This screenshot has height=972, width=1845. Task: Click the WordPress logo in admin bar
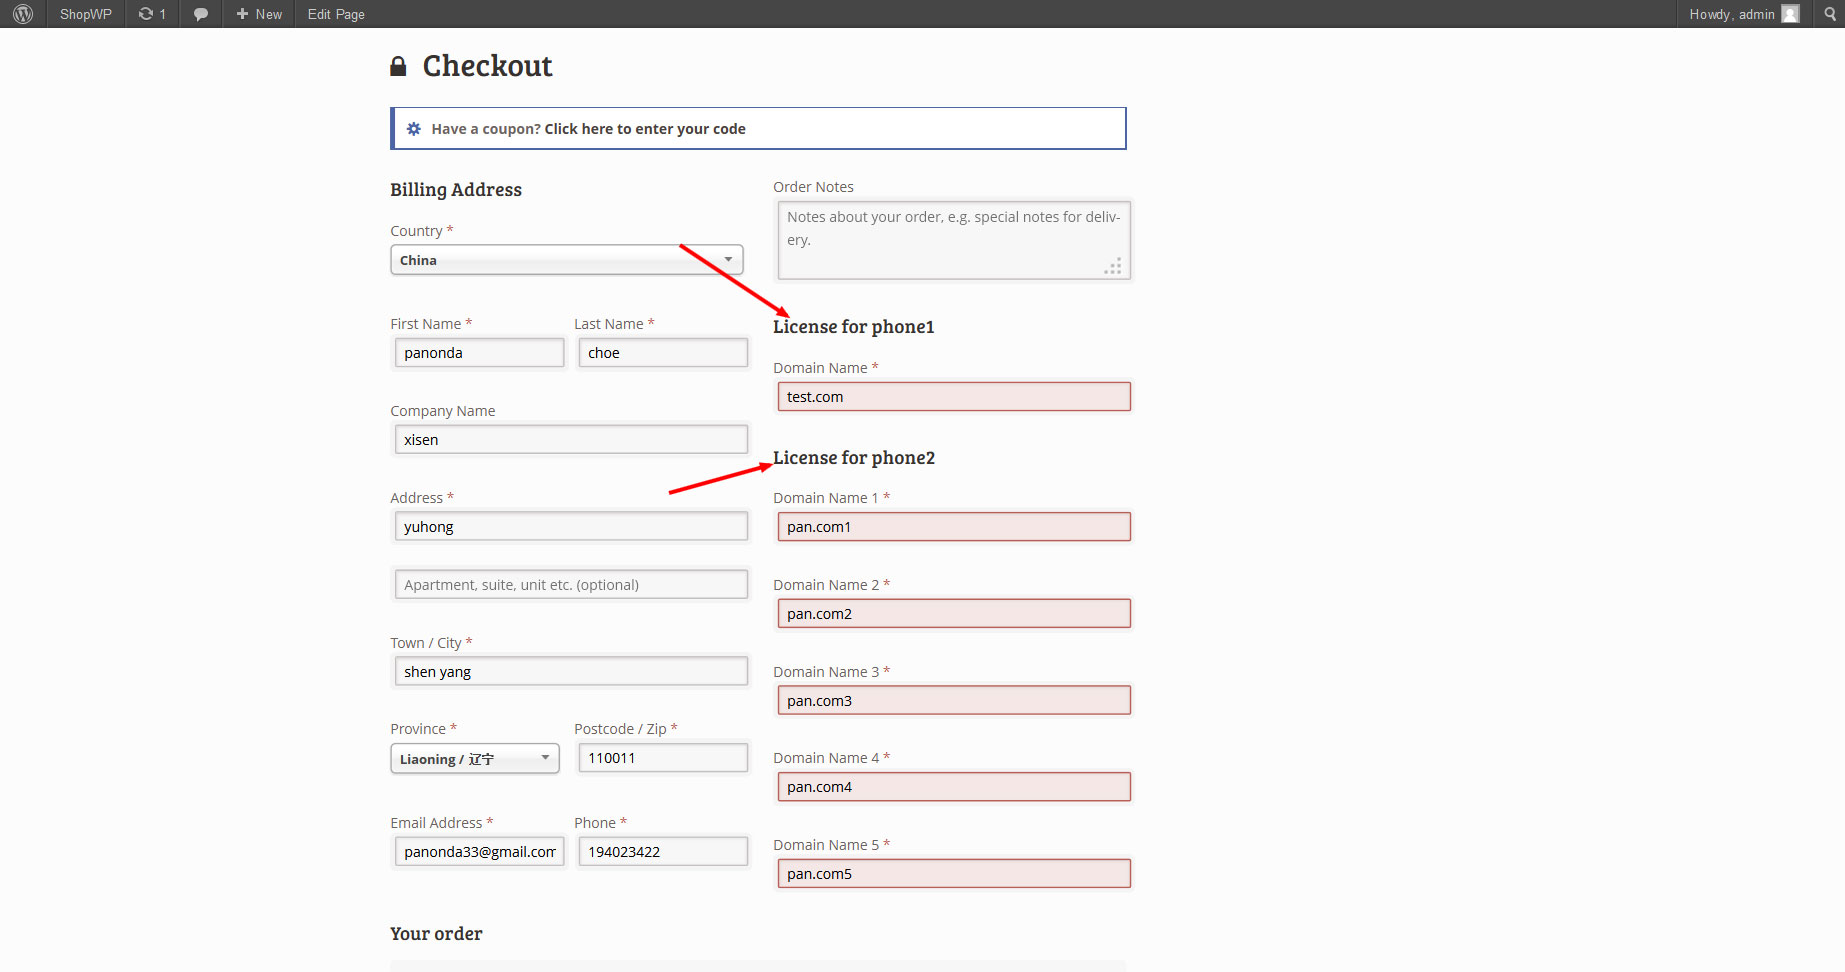pos(21,13)
